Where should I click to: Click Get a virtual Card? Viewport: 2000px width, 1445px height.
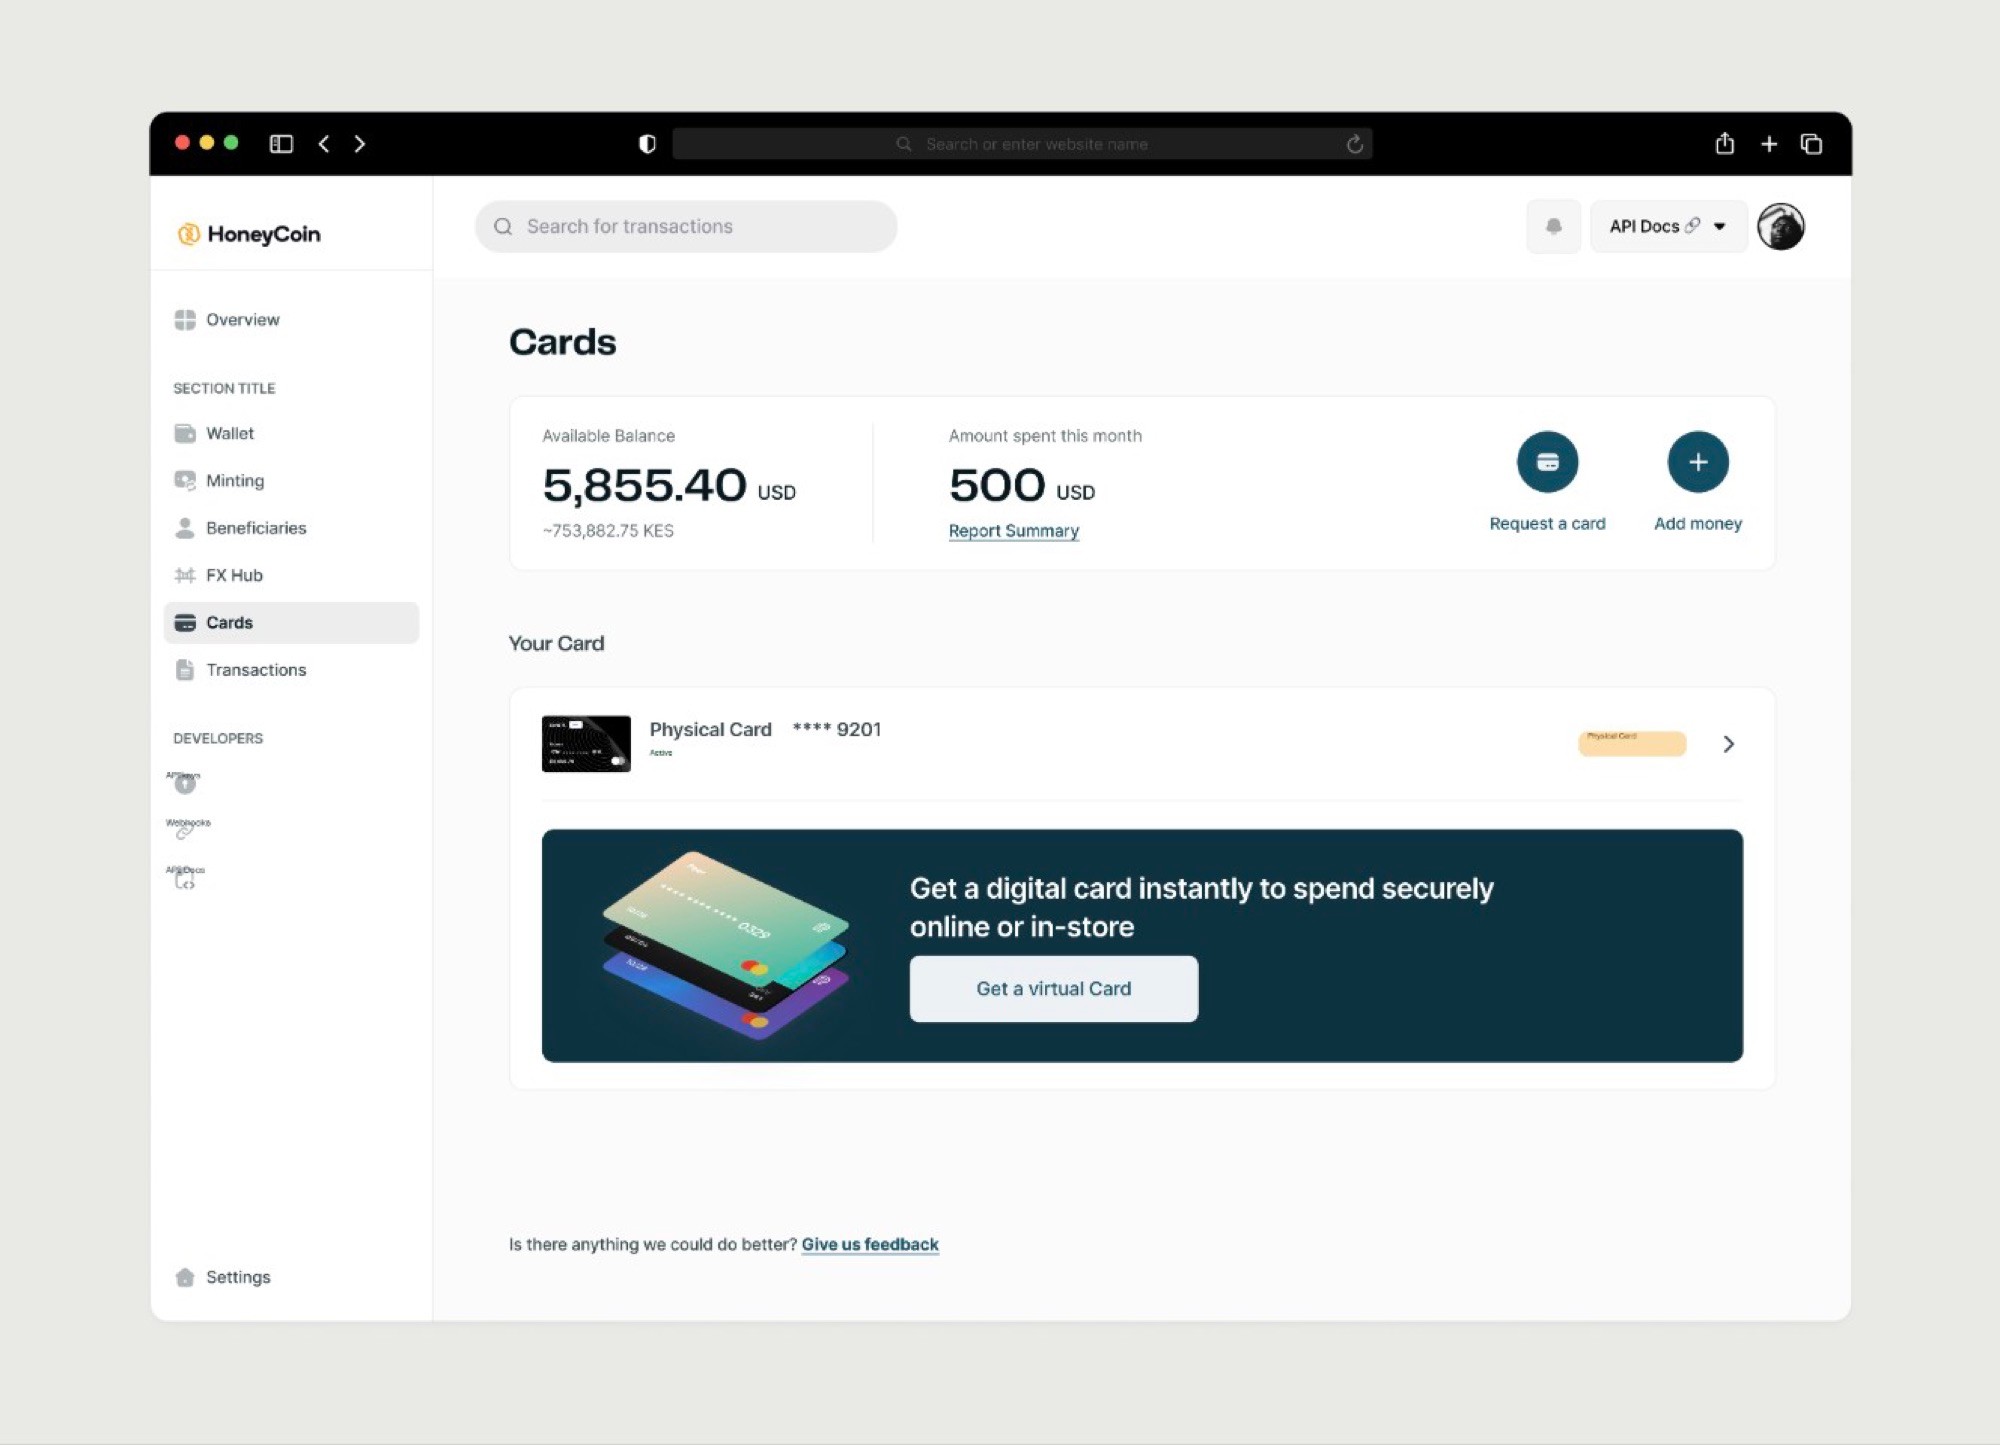[1054, 989]
